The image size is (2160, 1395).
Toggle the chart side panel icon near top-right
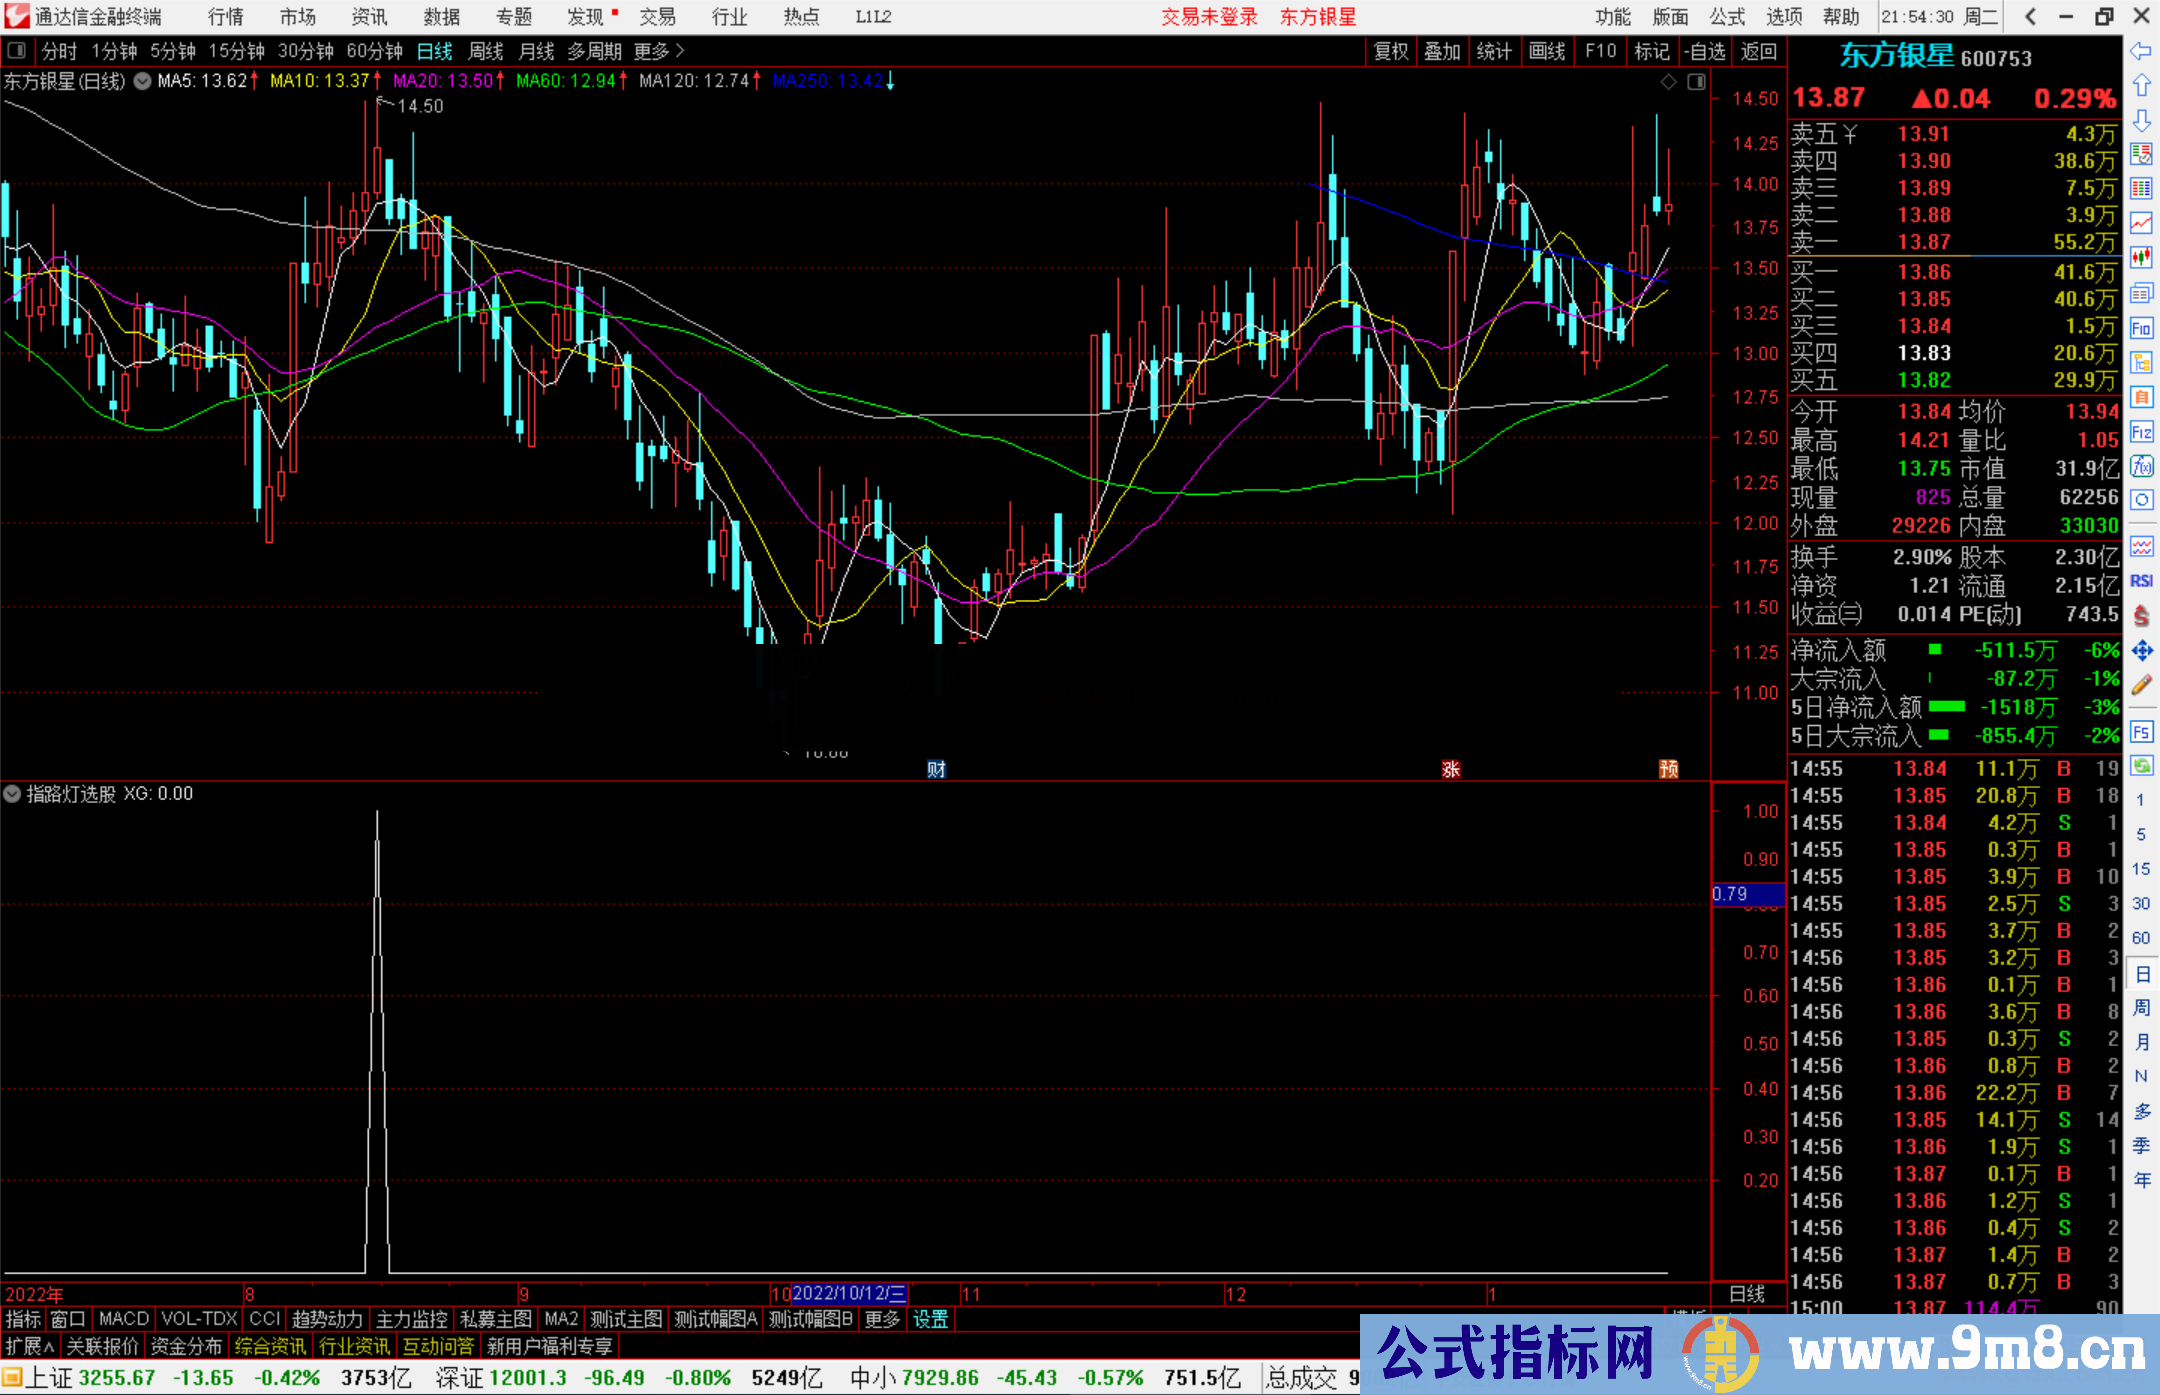[1696, 82]
